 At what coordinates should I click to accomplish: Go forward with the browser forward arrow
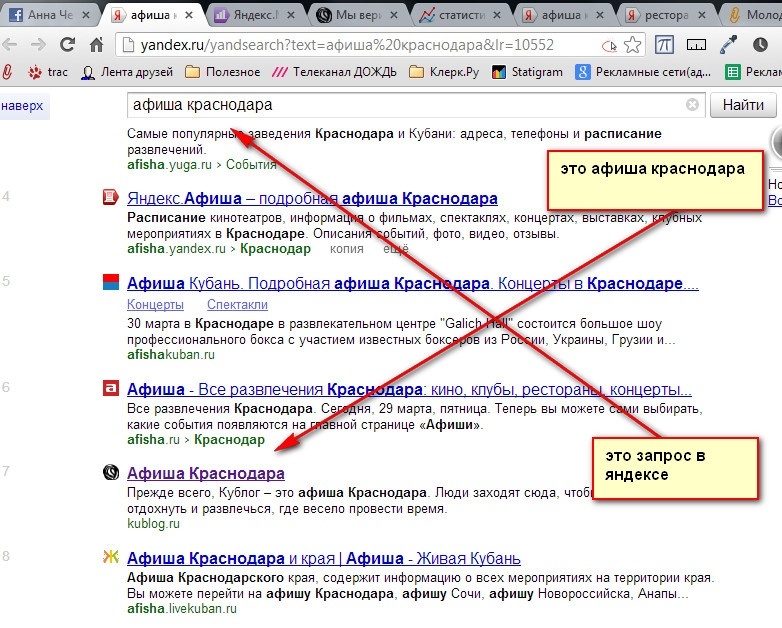click(x=38, y=45)
